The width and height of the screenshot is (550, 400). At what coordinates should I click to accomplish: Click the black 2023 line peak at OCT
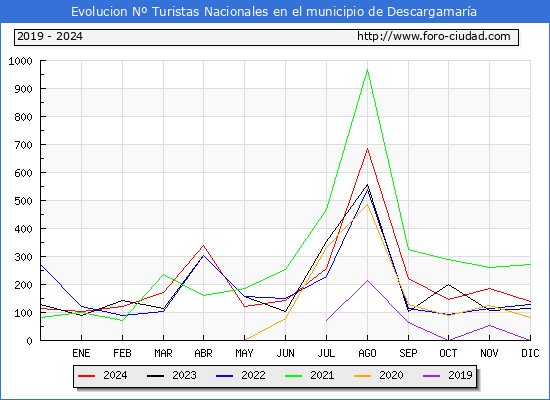point(448,285)
